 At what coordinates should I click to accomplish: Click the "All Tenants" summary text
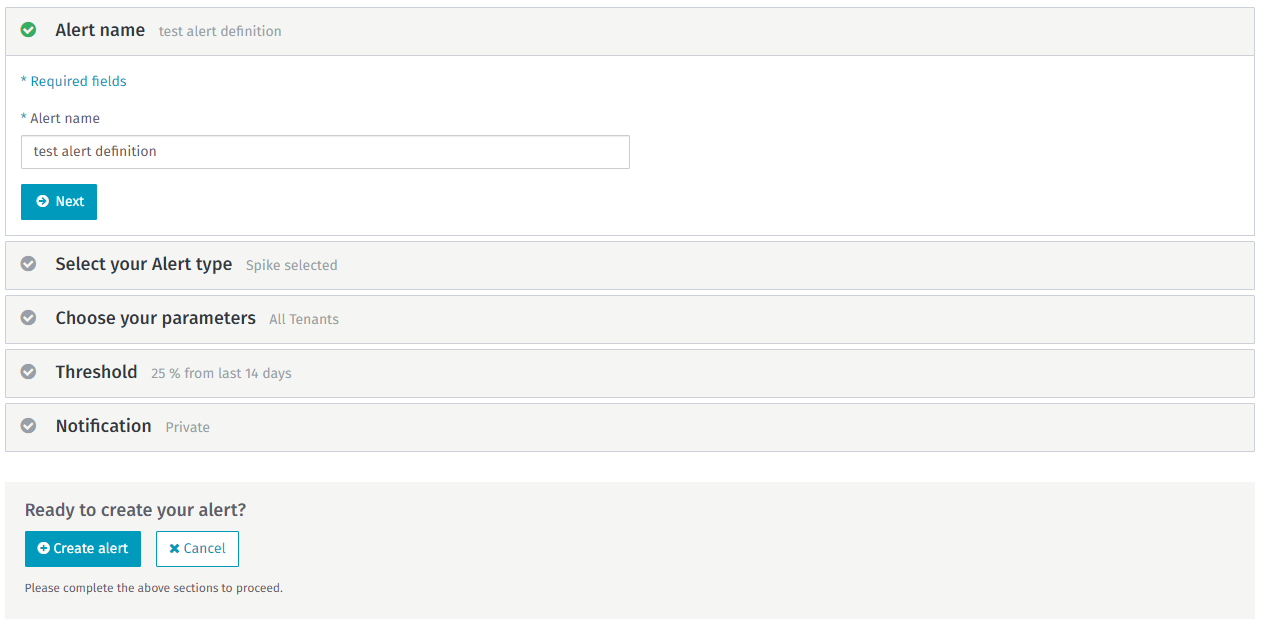click(x=304, y=320)
